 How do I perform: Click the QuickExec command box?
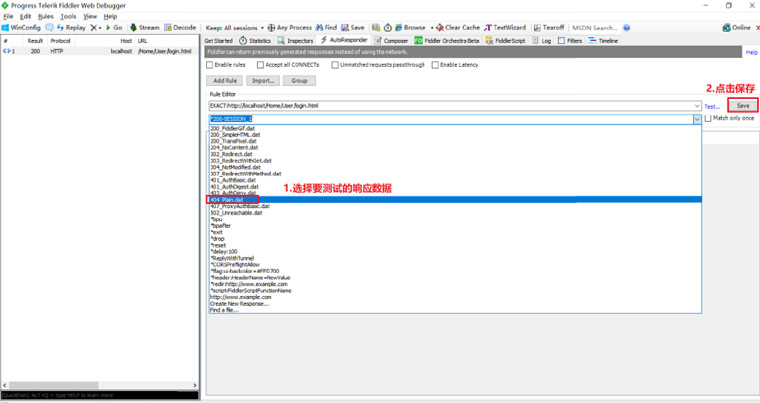(100, 395)
